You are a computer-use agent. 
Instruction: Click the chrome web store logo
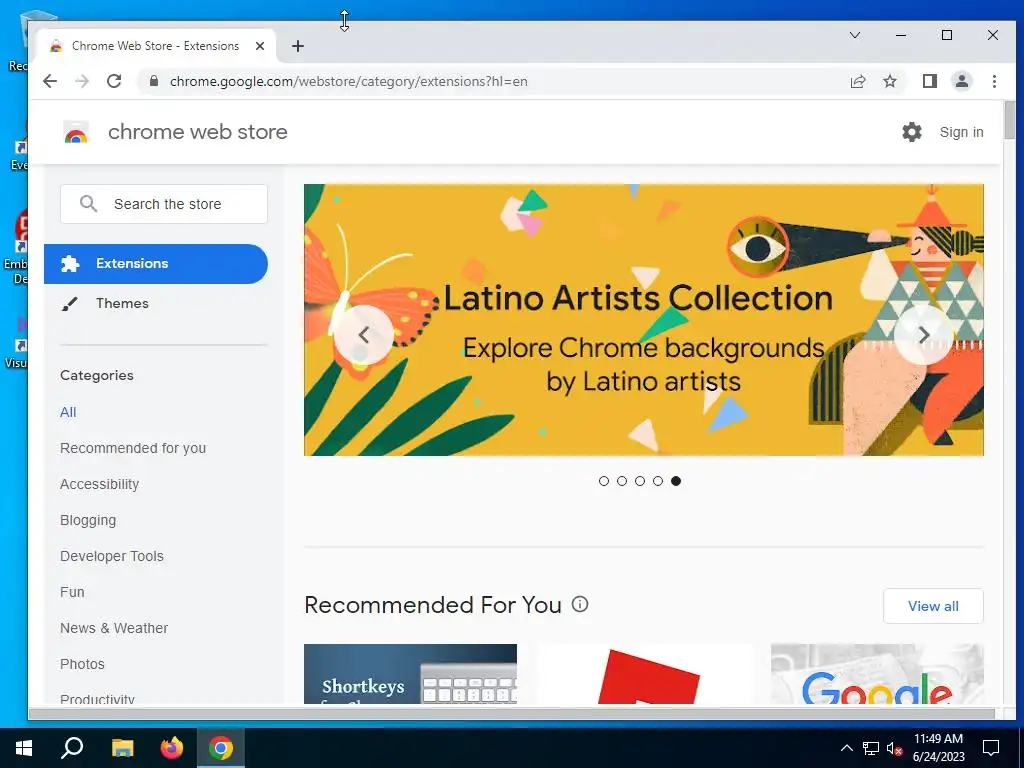coord(76,133)
